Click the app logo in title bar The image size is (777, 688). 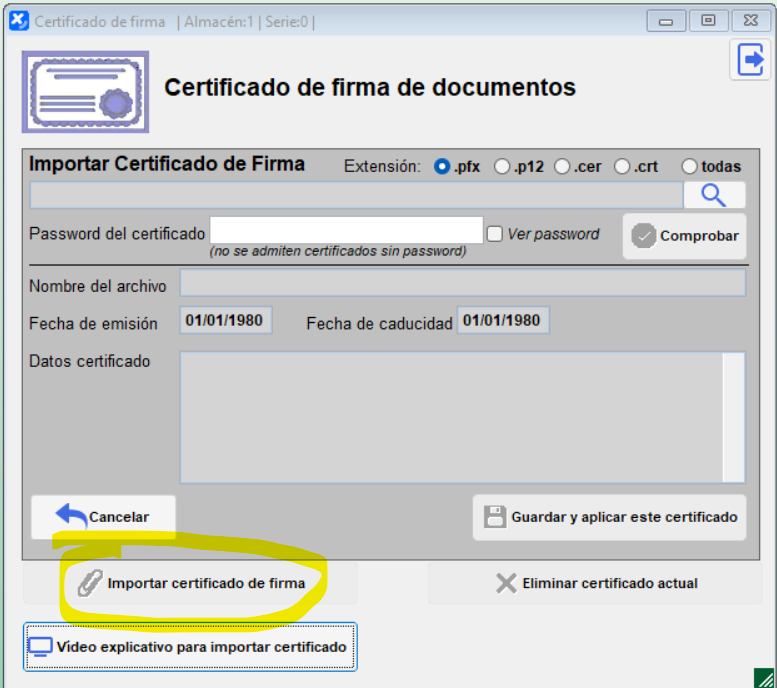coord(19,21)
